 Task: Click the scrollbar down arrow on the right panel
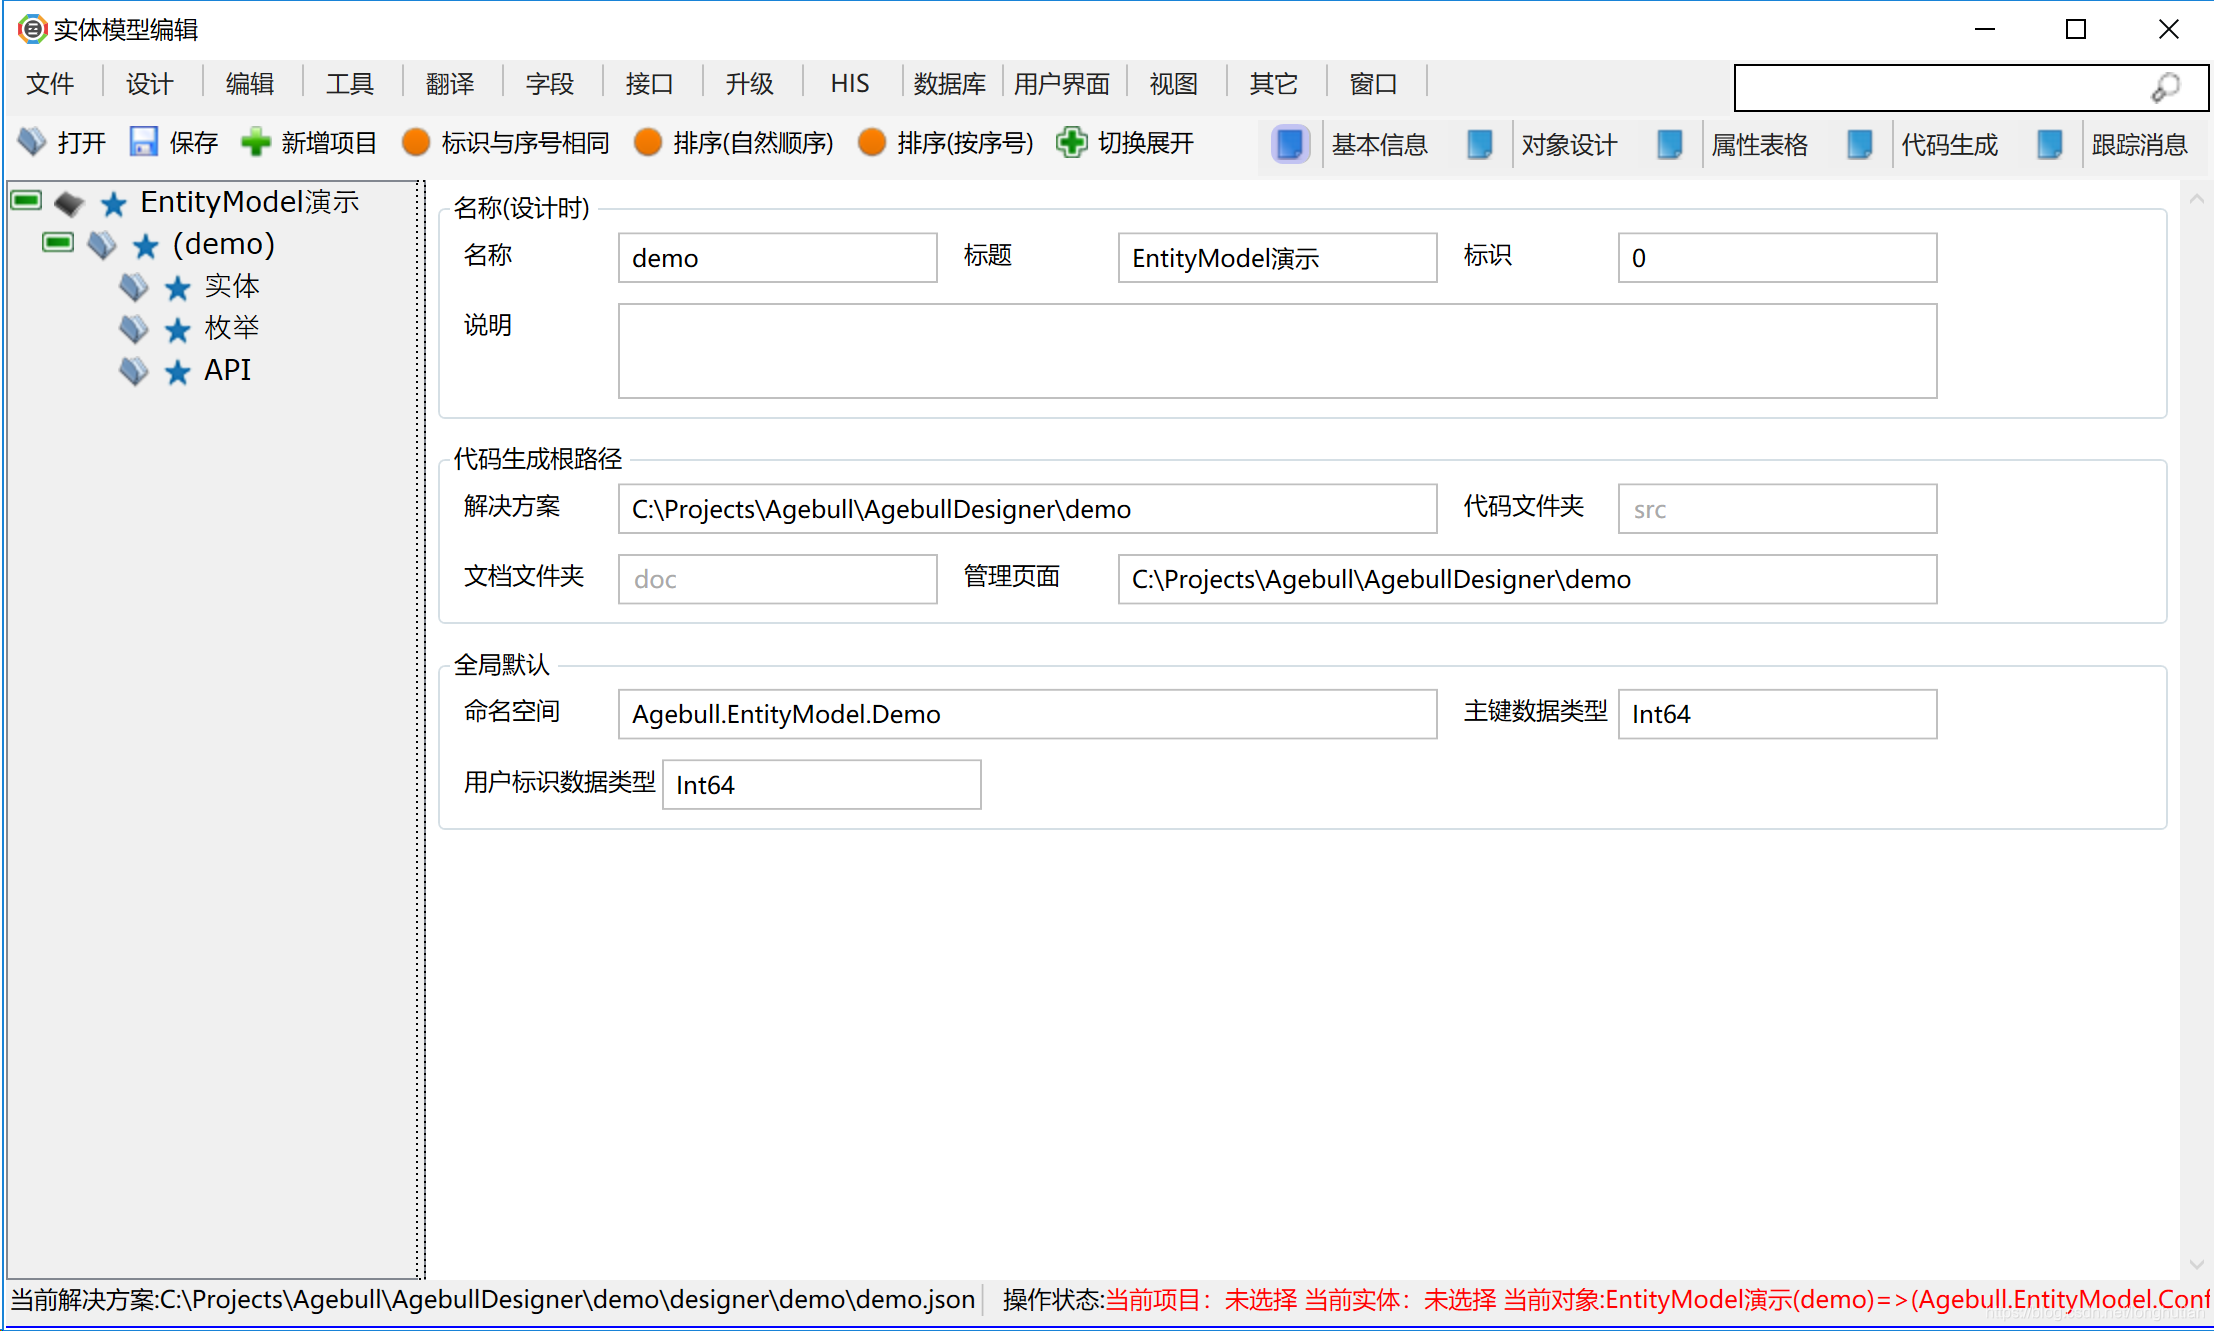[2197, 1264]
